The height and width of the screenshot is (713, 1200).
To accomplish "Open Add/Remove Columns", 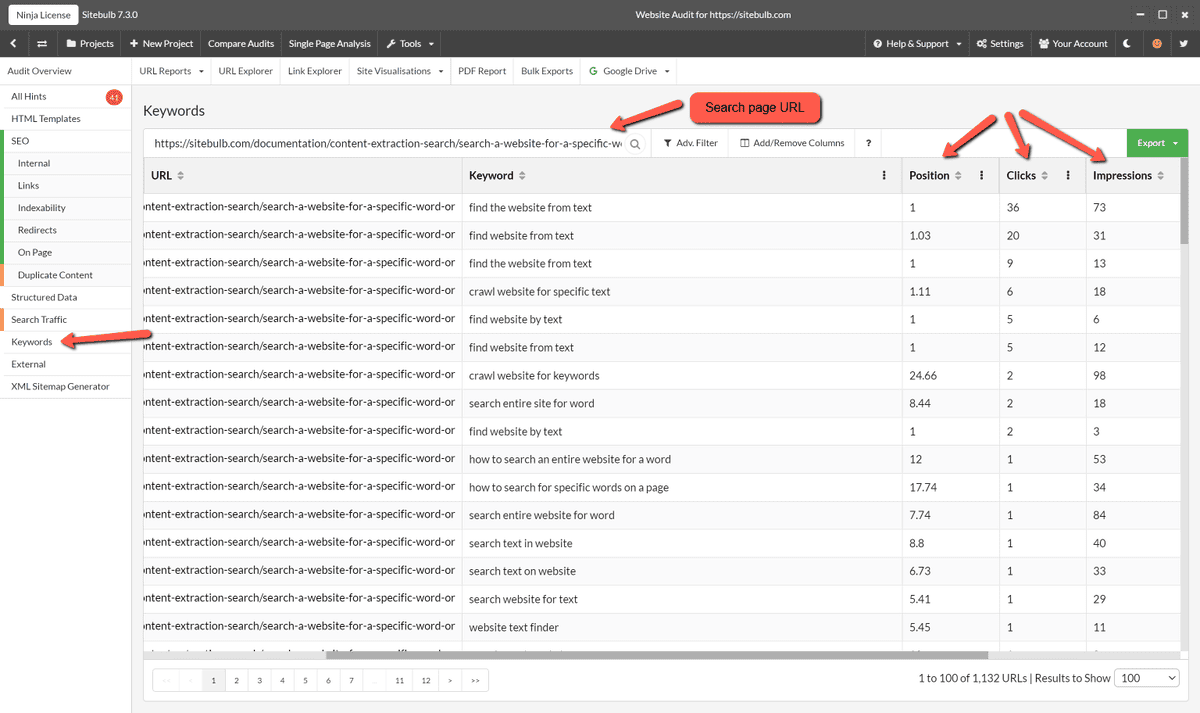I will tap(792, 143).
